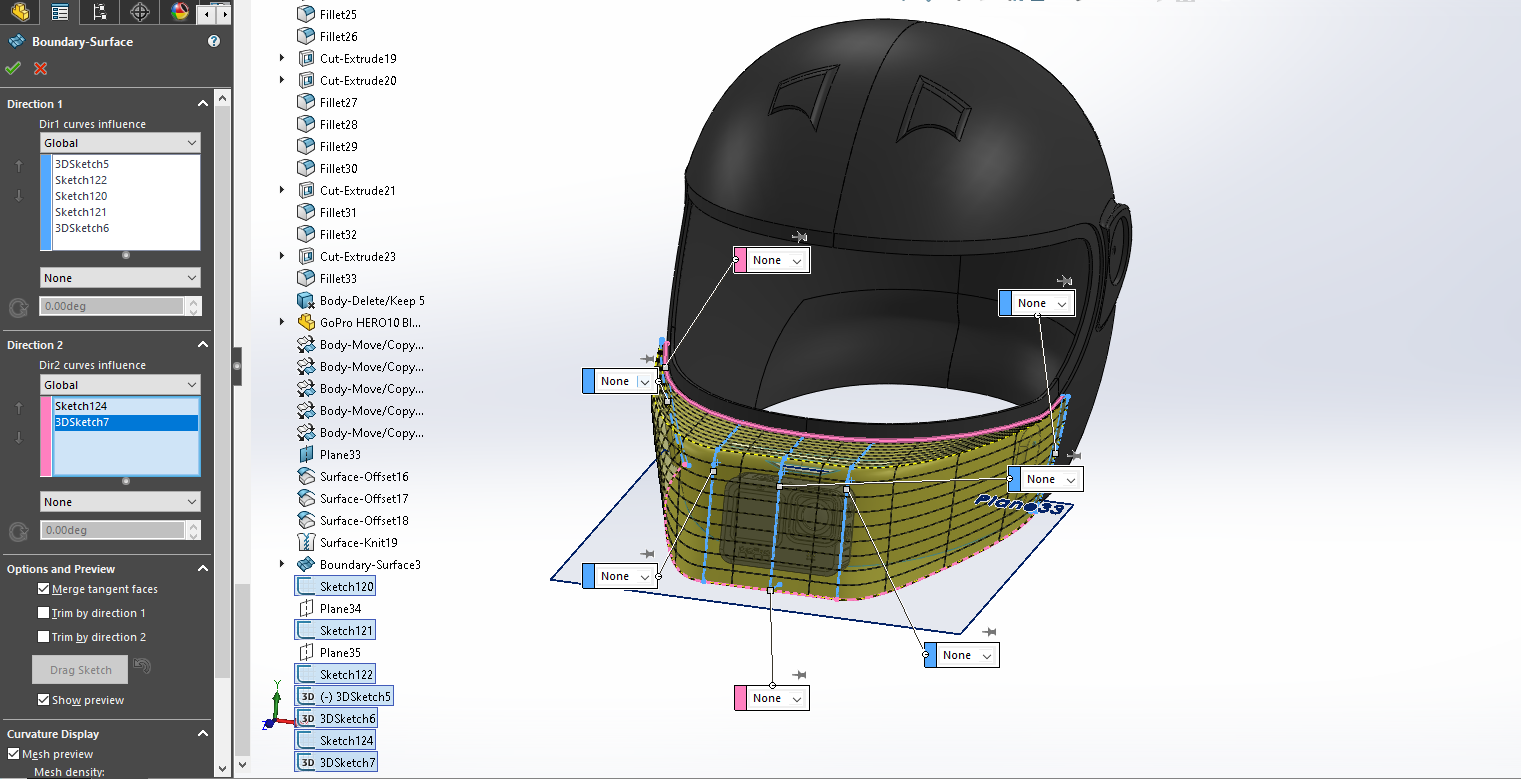Uncheck Merge tangent faces
The height and width of the screenshot is (779, 1521).
[x=44, y=589]
